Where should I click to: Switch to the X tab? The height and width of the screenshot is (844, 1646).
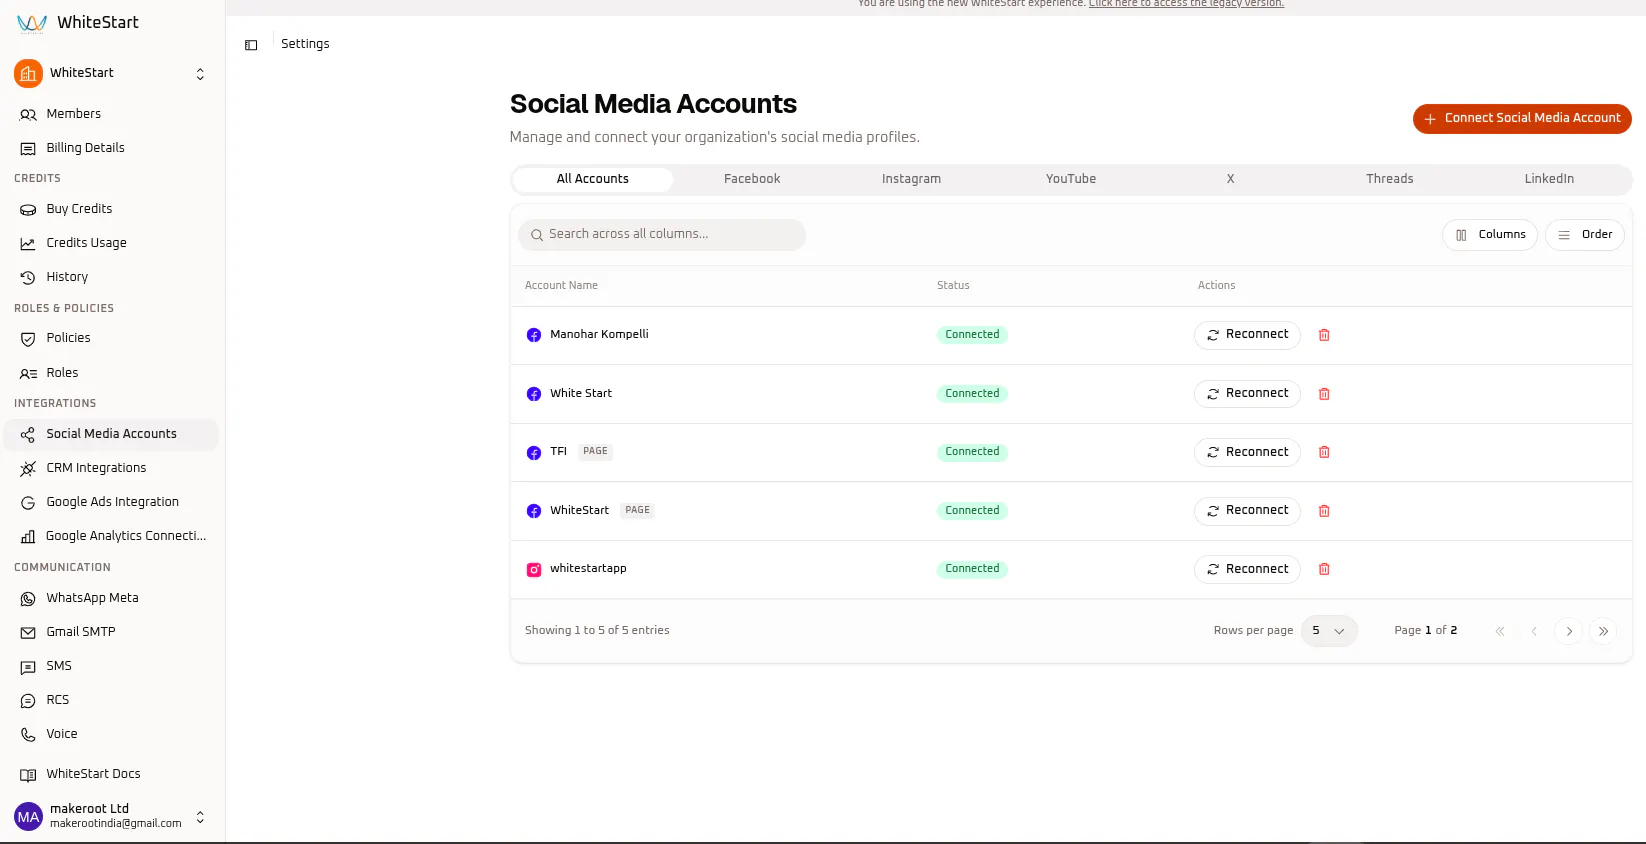tap(1230, 179)
